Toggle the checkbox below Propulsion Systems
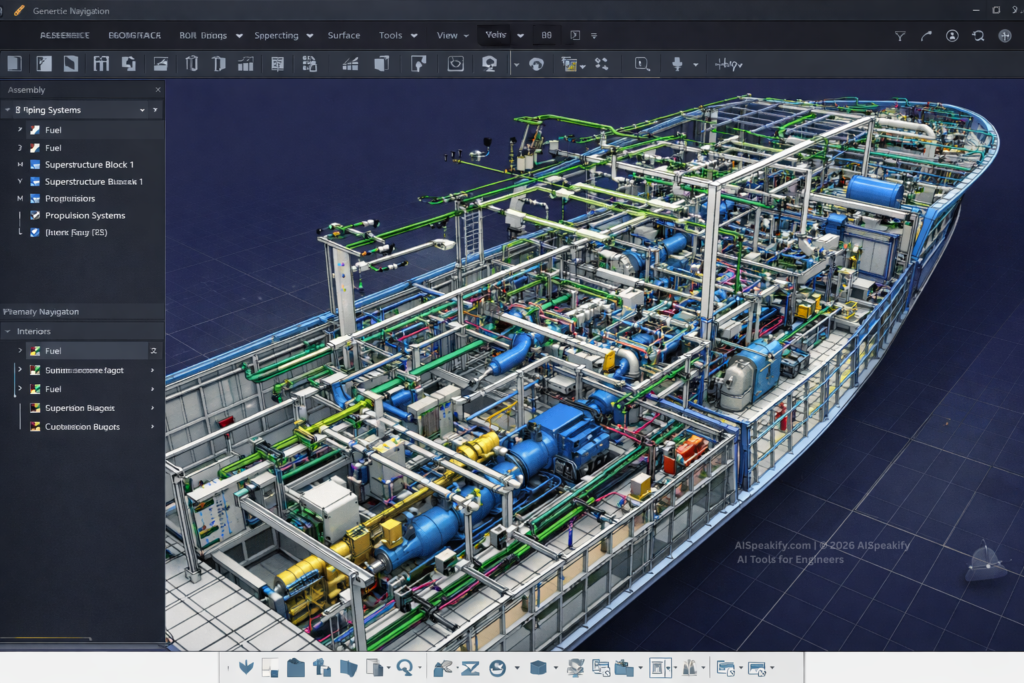Image resolution: width=1024 pixels, height=683 pixels. click(x=36, y=232)
